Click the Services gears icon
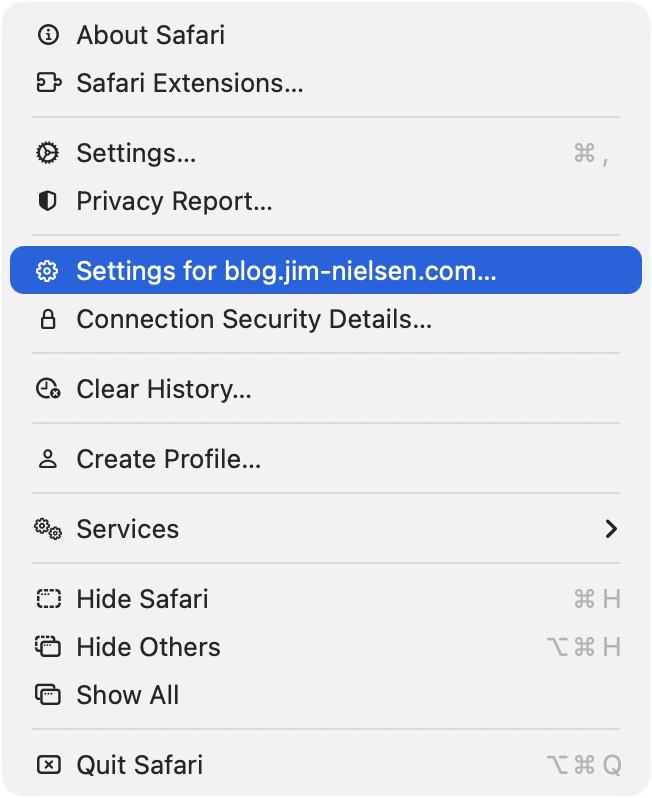Image resolution: width=652 pixels, height=798 pixels. point(47,529)
